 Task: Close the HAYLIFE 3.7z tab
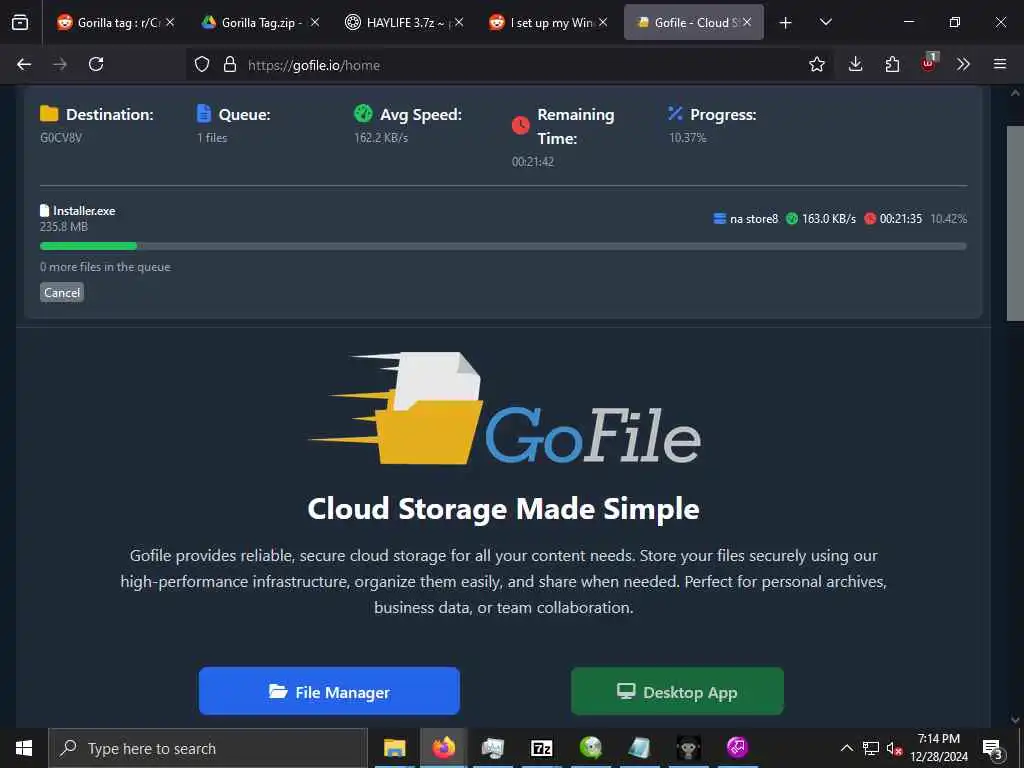(459, 22)
